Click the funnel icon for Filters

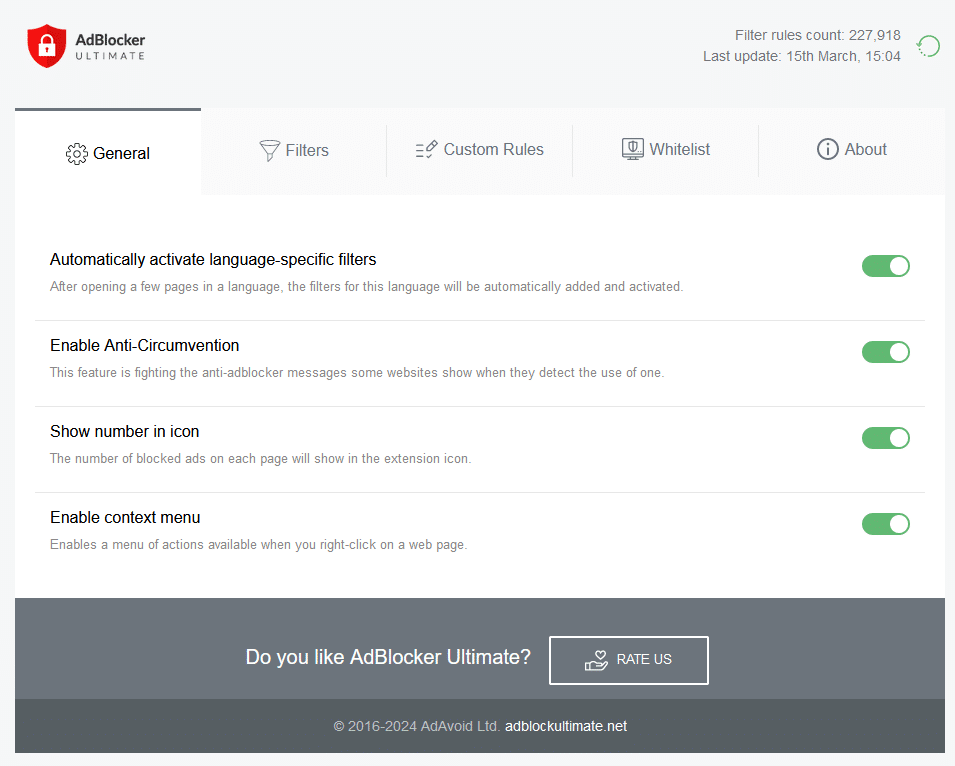(x=269, y=150)
